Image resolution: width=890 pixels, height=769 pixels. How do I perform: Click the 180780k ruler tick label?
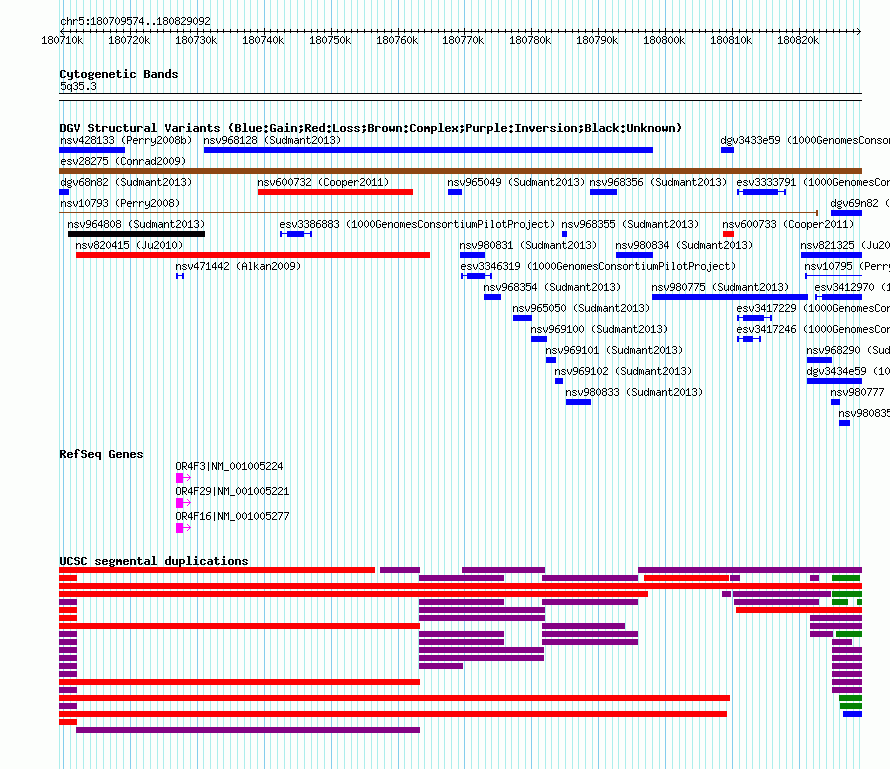point(530,40)
